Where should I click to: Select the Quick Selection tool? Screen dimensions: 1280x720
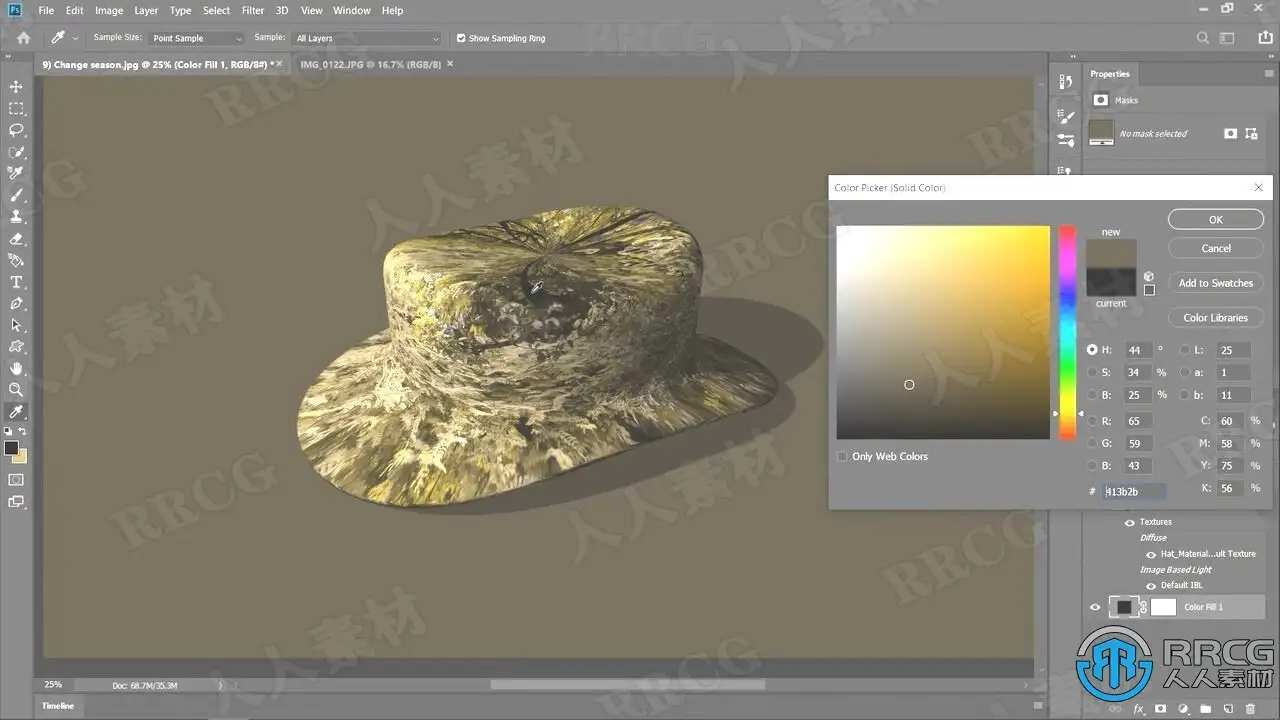(x=16, y=152)
